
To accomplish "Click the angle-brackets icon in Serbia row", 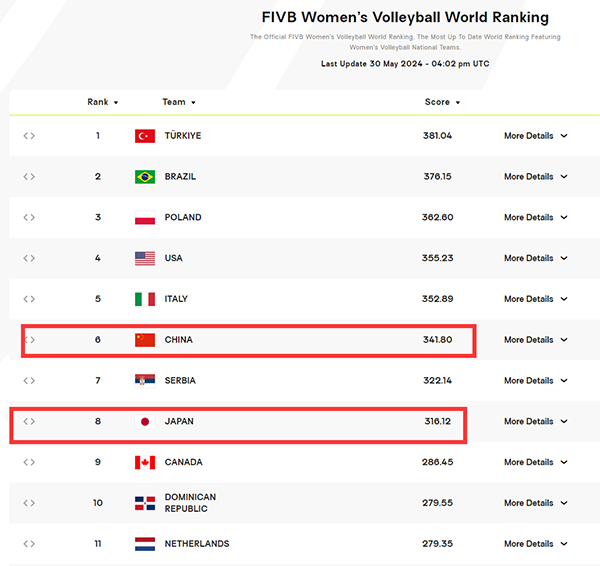I will tap(29, 380).
